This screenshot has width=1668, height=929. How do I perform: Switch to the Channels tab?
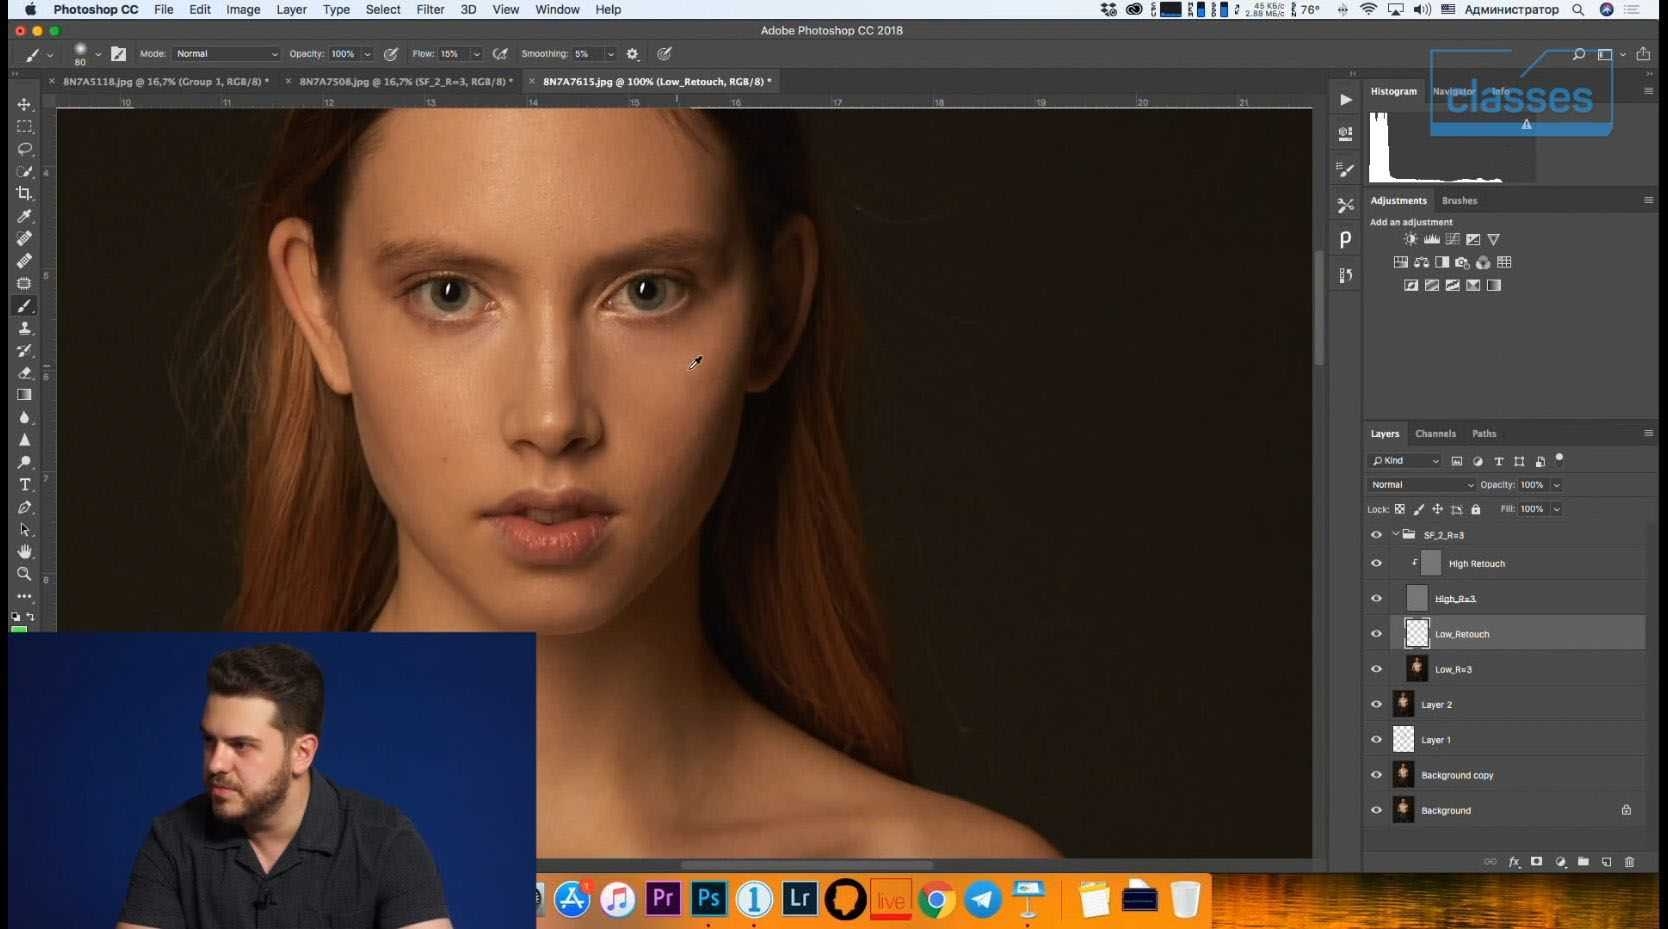(1435, 434)
